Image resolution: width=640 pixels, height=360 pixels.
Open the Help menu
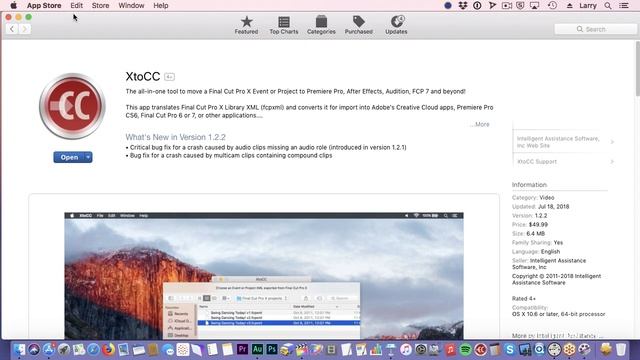(161, 5)
